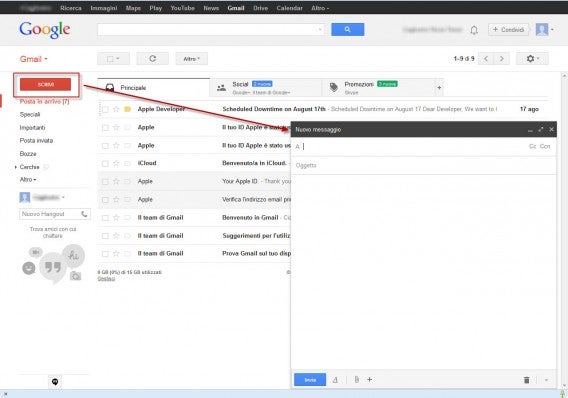The height and width of the screenshot is (398, 568).
Task: Expand the Cerchie label
Action: [x=16, y=167]
